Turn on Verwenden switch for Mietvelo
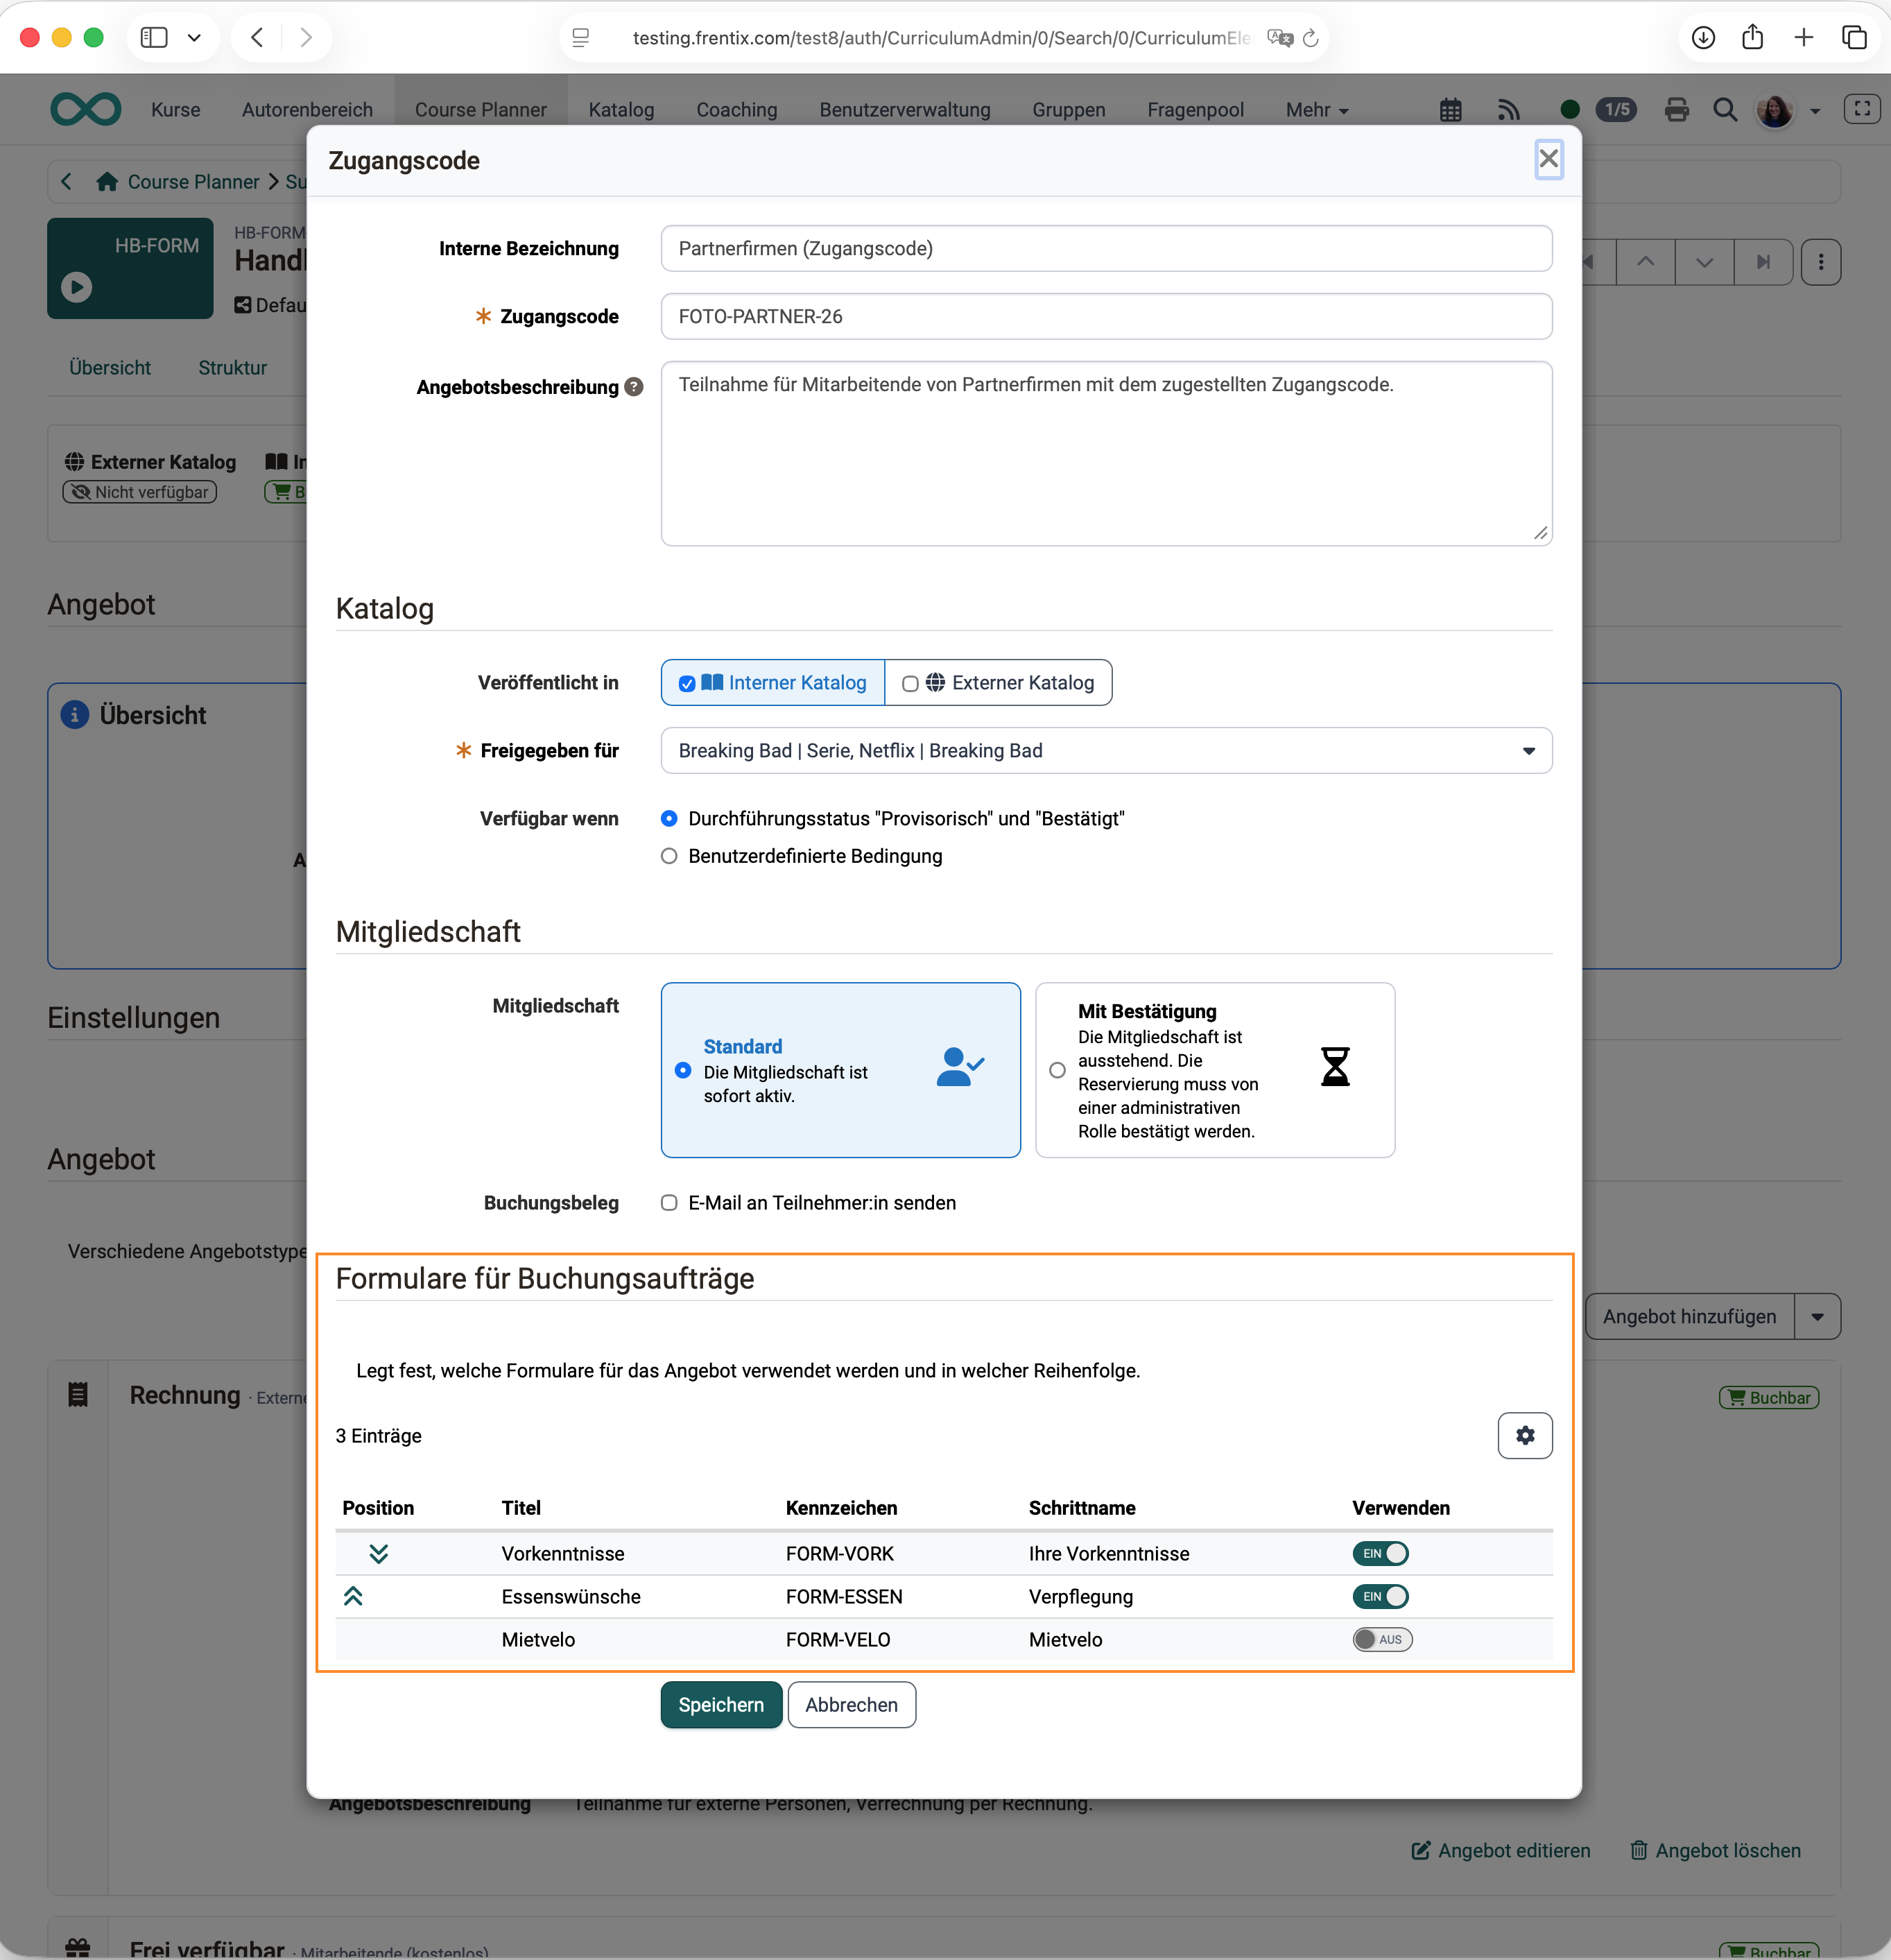Viewport: 1891px width, 1960px height. (1382, 1639)
